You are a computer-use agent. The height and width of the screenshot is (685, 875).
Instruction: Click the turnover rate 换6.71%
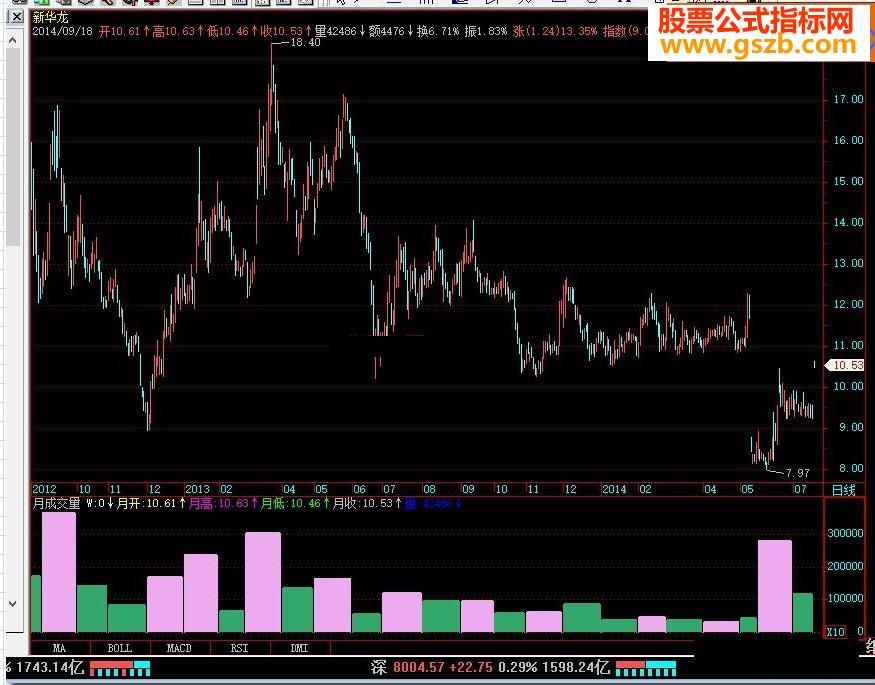(x=438, y=31)
